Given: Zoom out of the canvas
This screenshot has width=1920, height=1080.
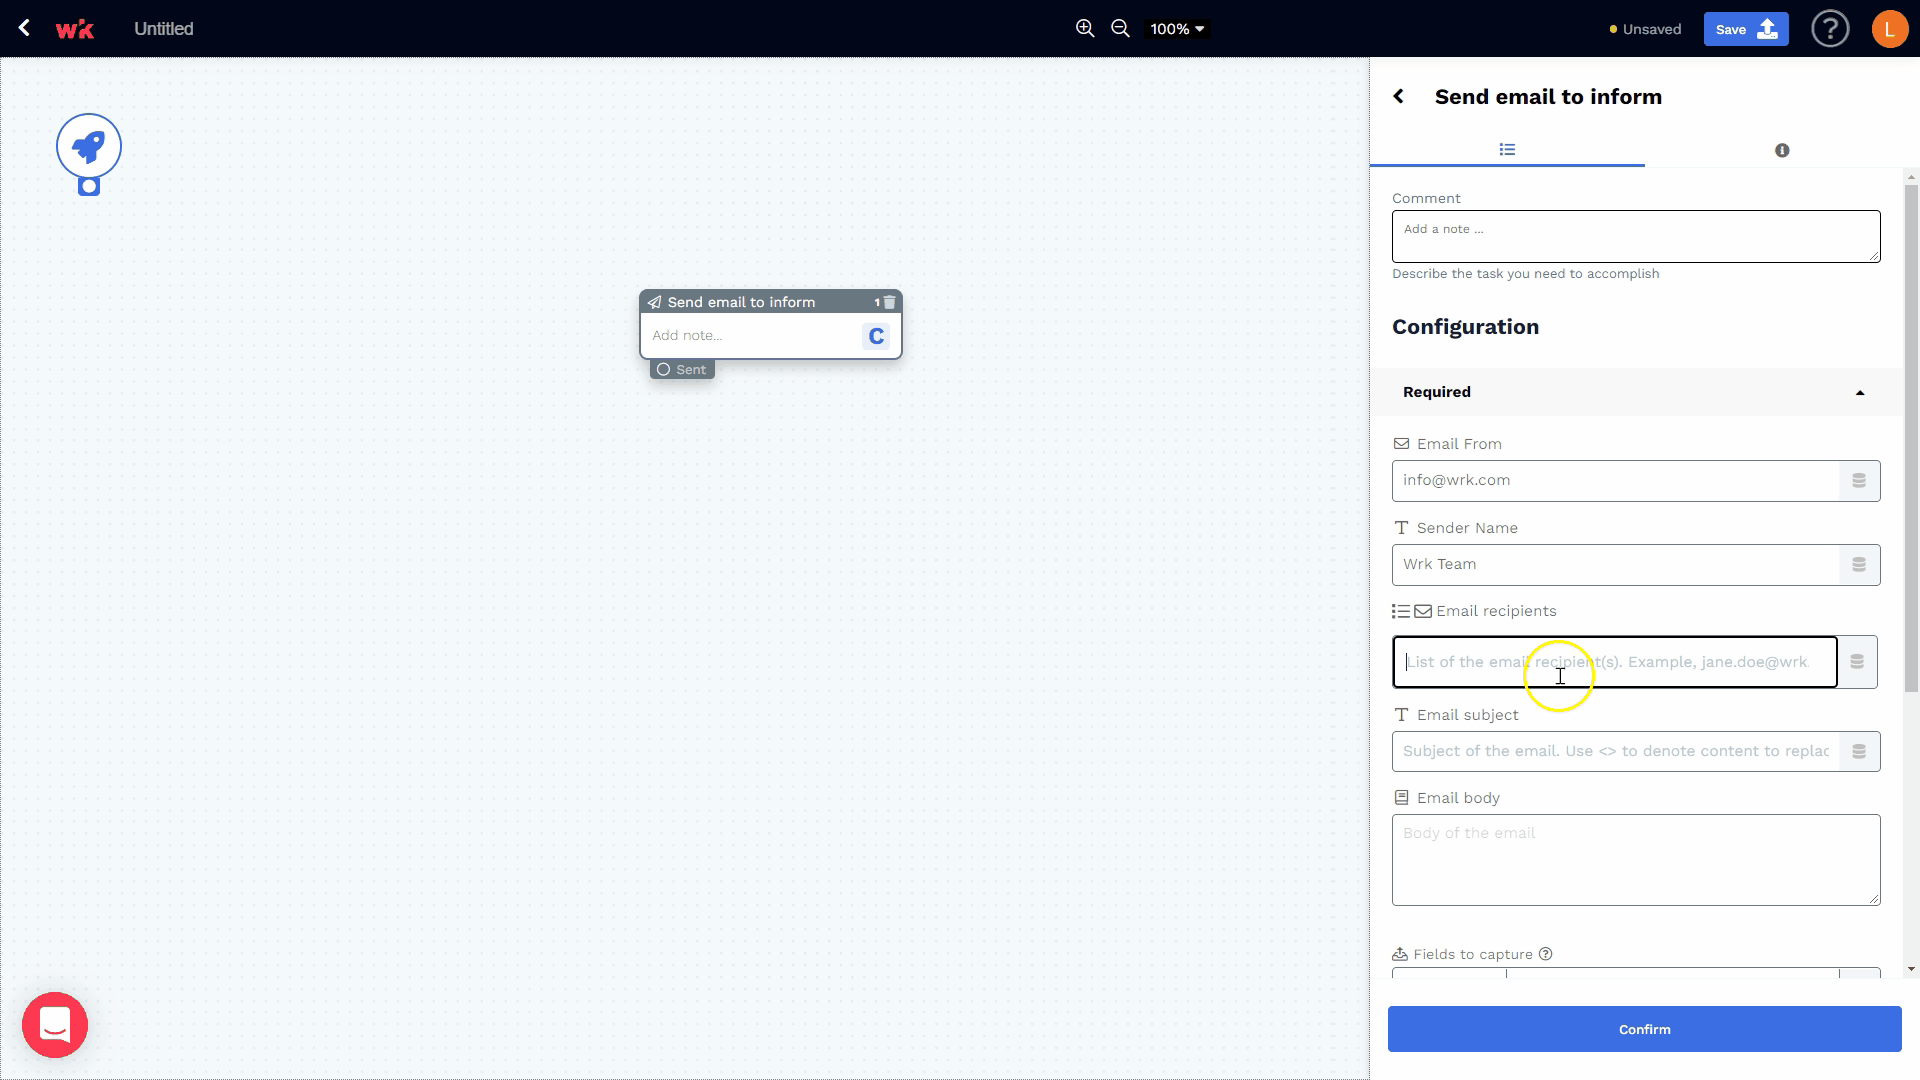Looking at the screenshot, I should [x=1121, y=29].
